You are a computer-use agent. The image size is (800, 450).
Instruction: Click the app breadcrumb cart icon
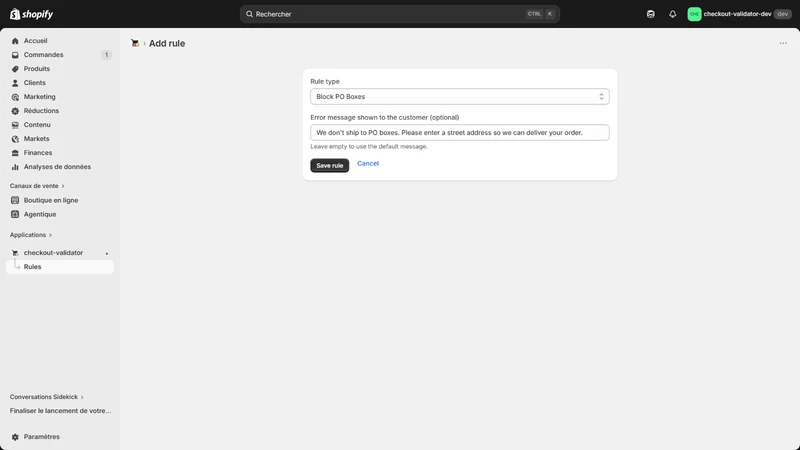coord(135,43)
